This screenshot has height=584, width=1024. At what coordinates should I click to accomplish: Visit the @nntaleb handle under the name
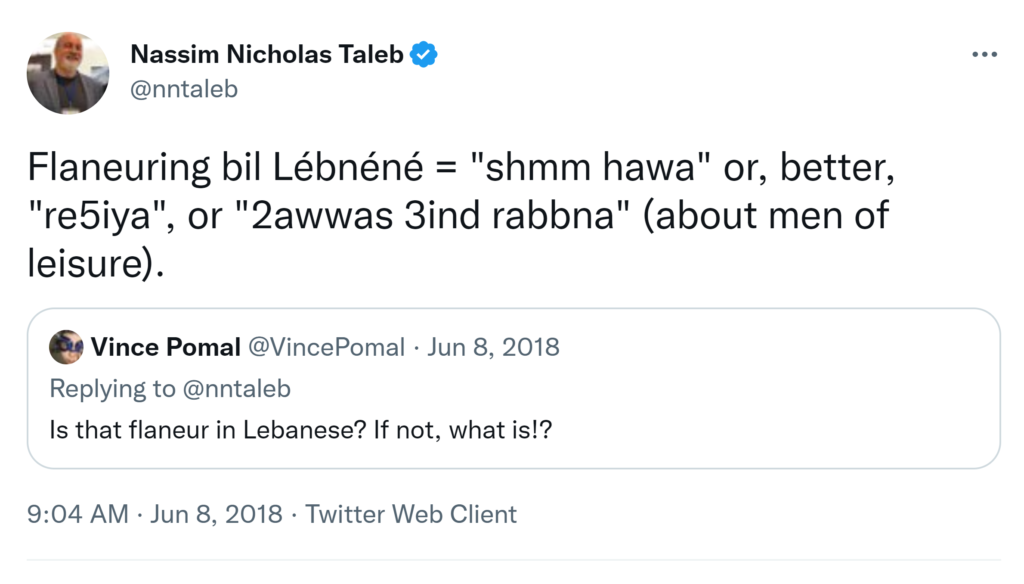click(x=184, y=89)
